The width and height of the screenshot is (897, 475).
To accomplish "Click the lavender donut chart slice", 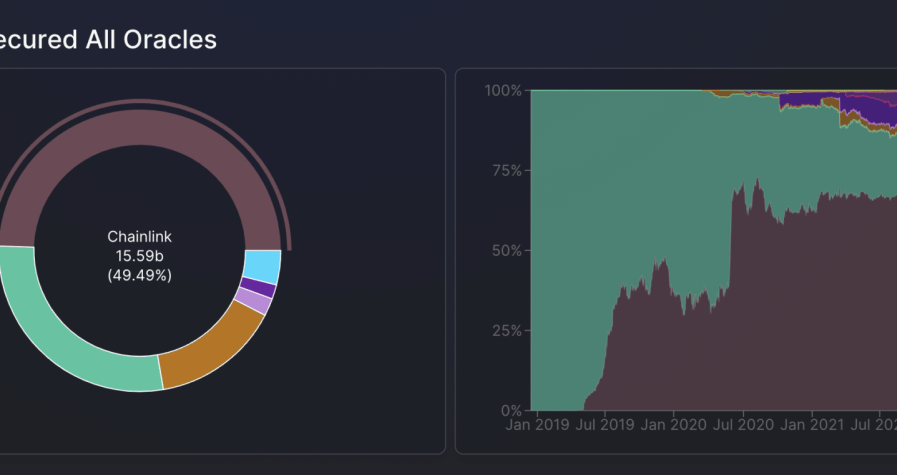I will [253, 301].
